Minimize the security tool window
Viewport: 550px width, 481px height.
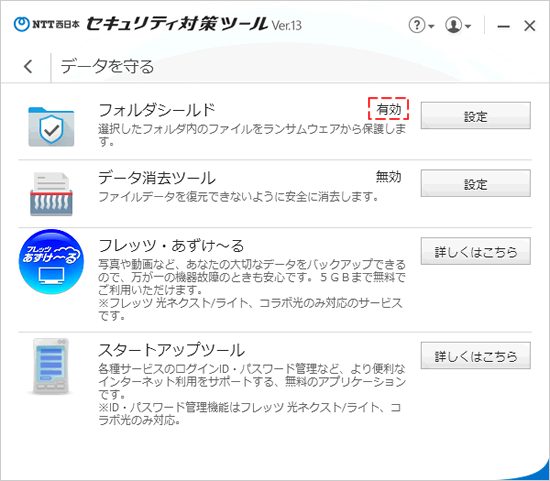point(503,26)
